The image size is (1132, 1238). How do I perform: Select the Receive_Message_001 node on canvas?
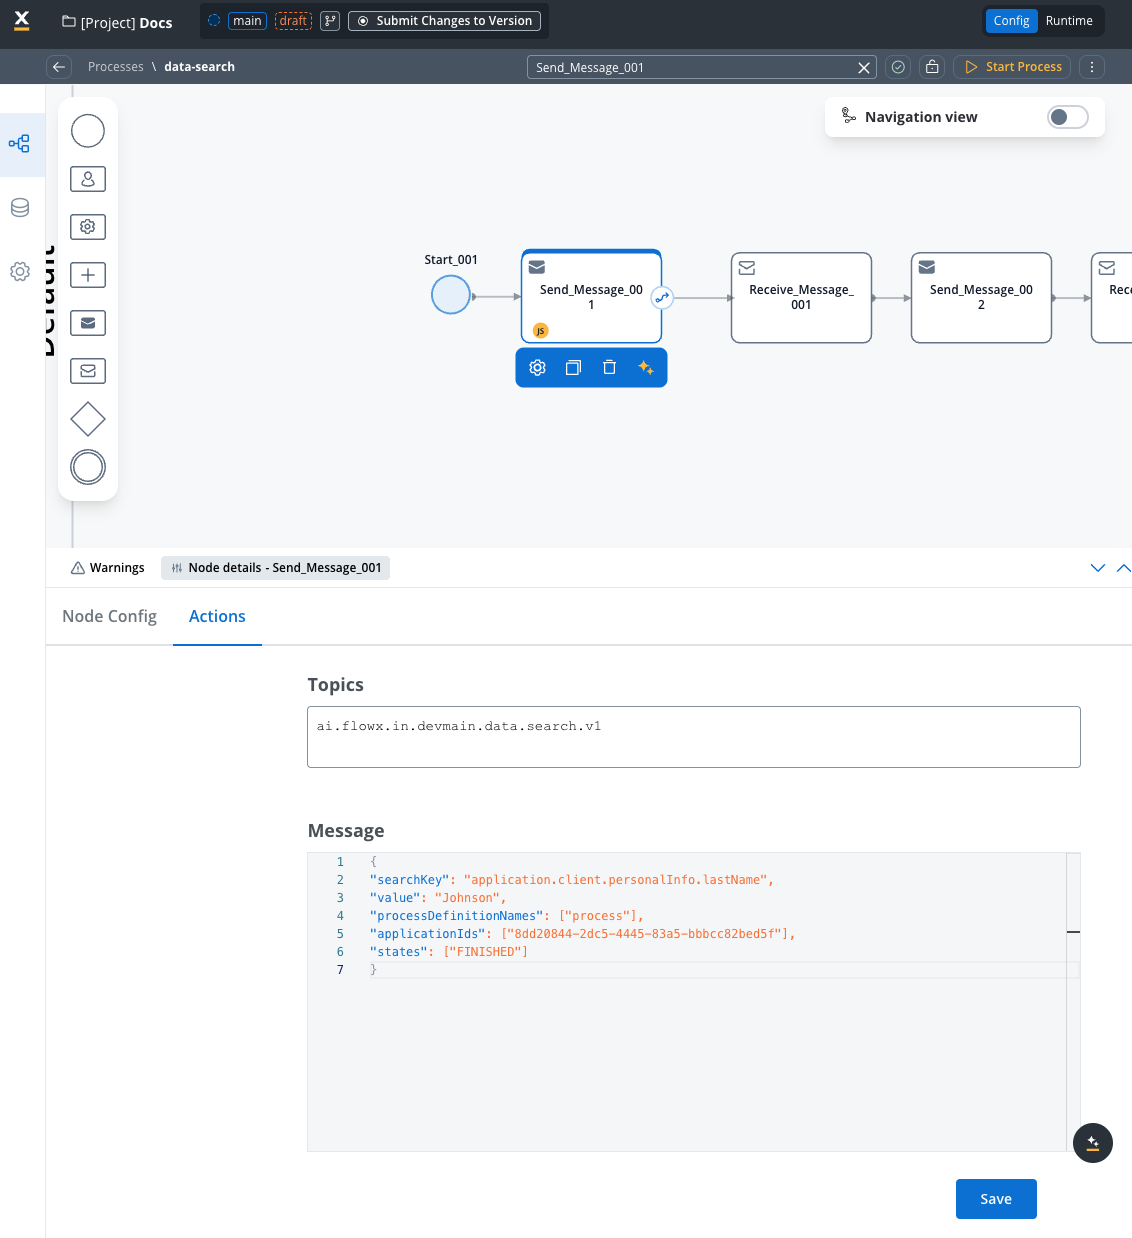[x=801, y=298]
